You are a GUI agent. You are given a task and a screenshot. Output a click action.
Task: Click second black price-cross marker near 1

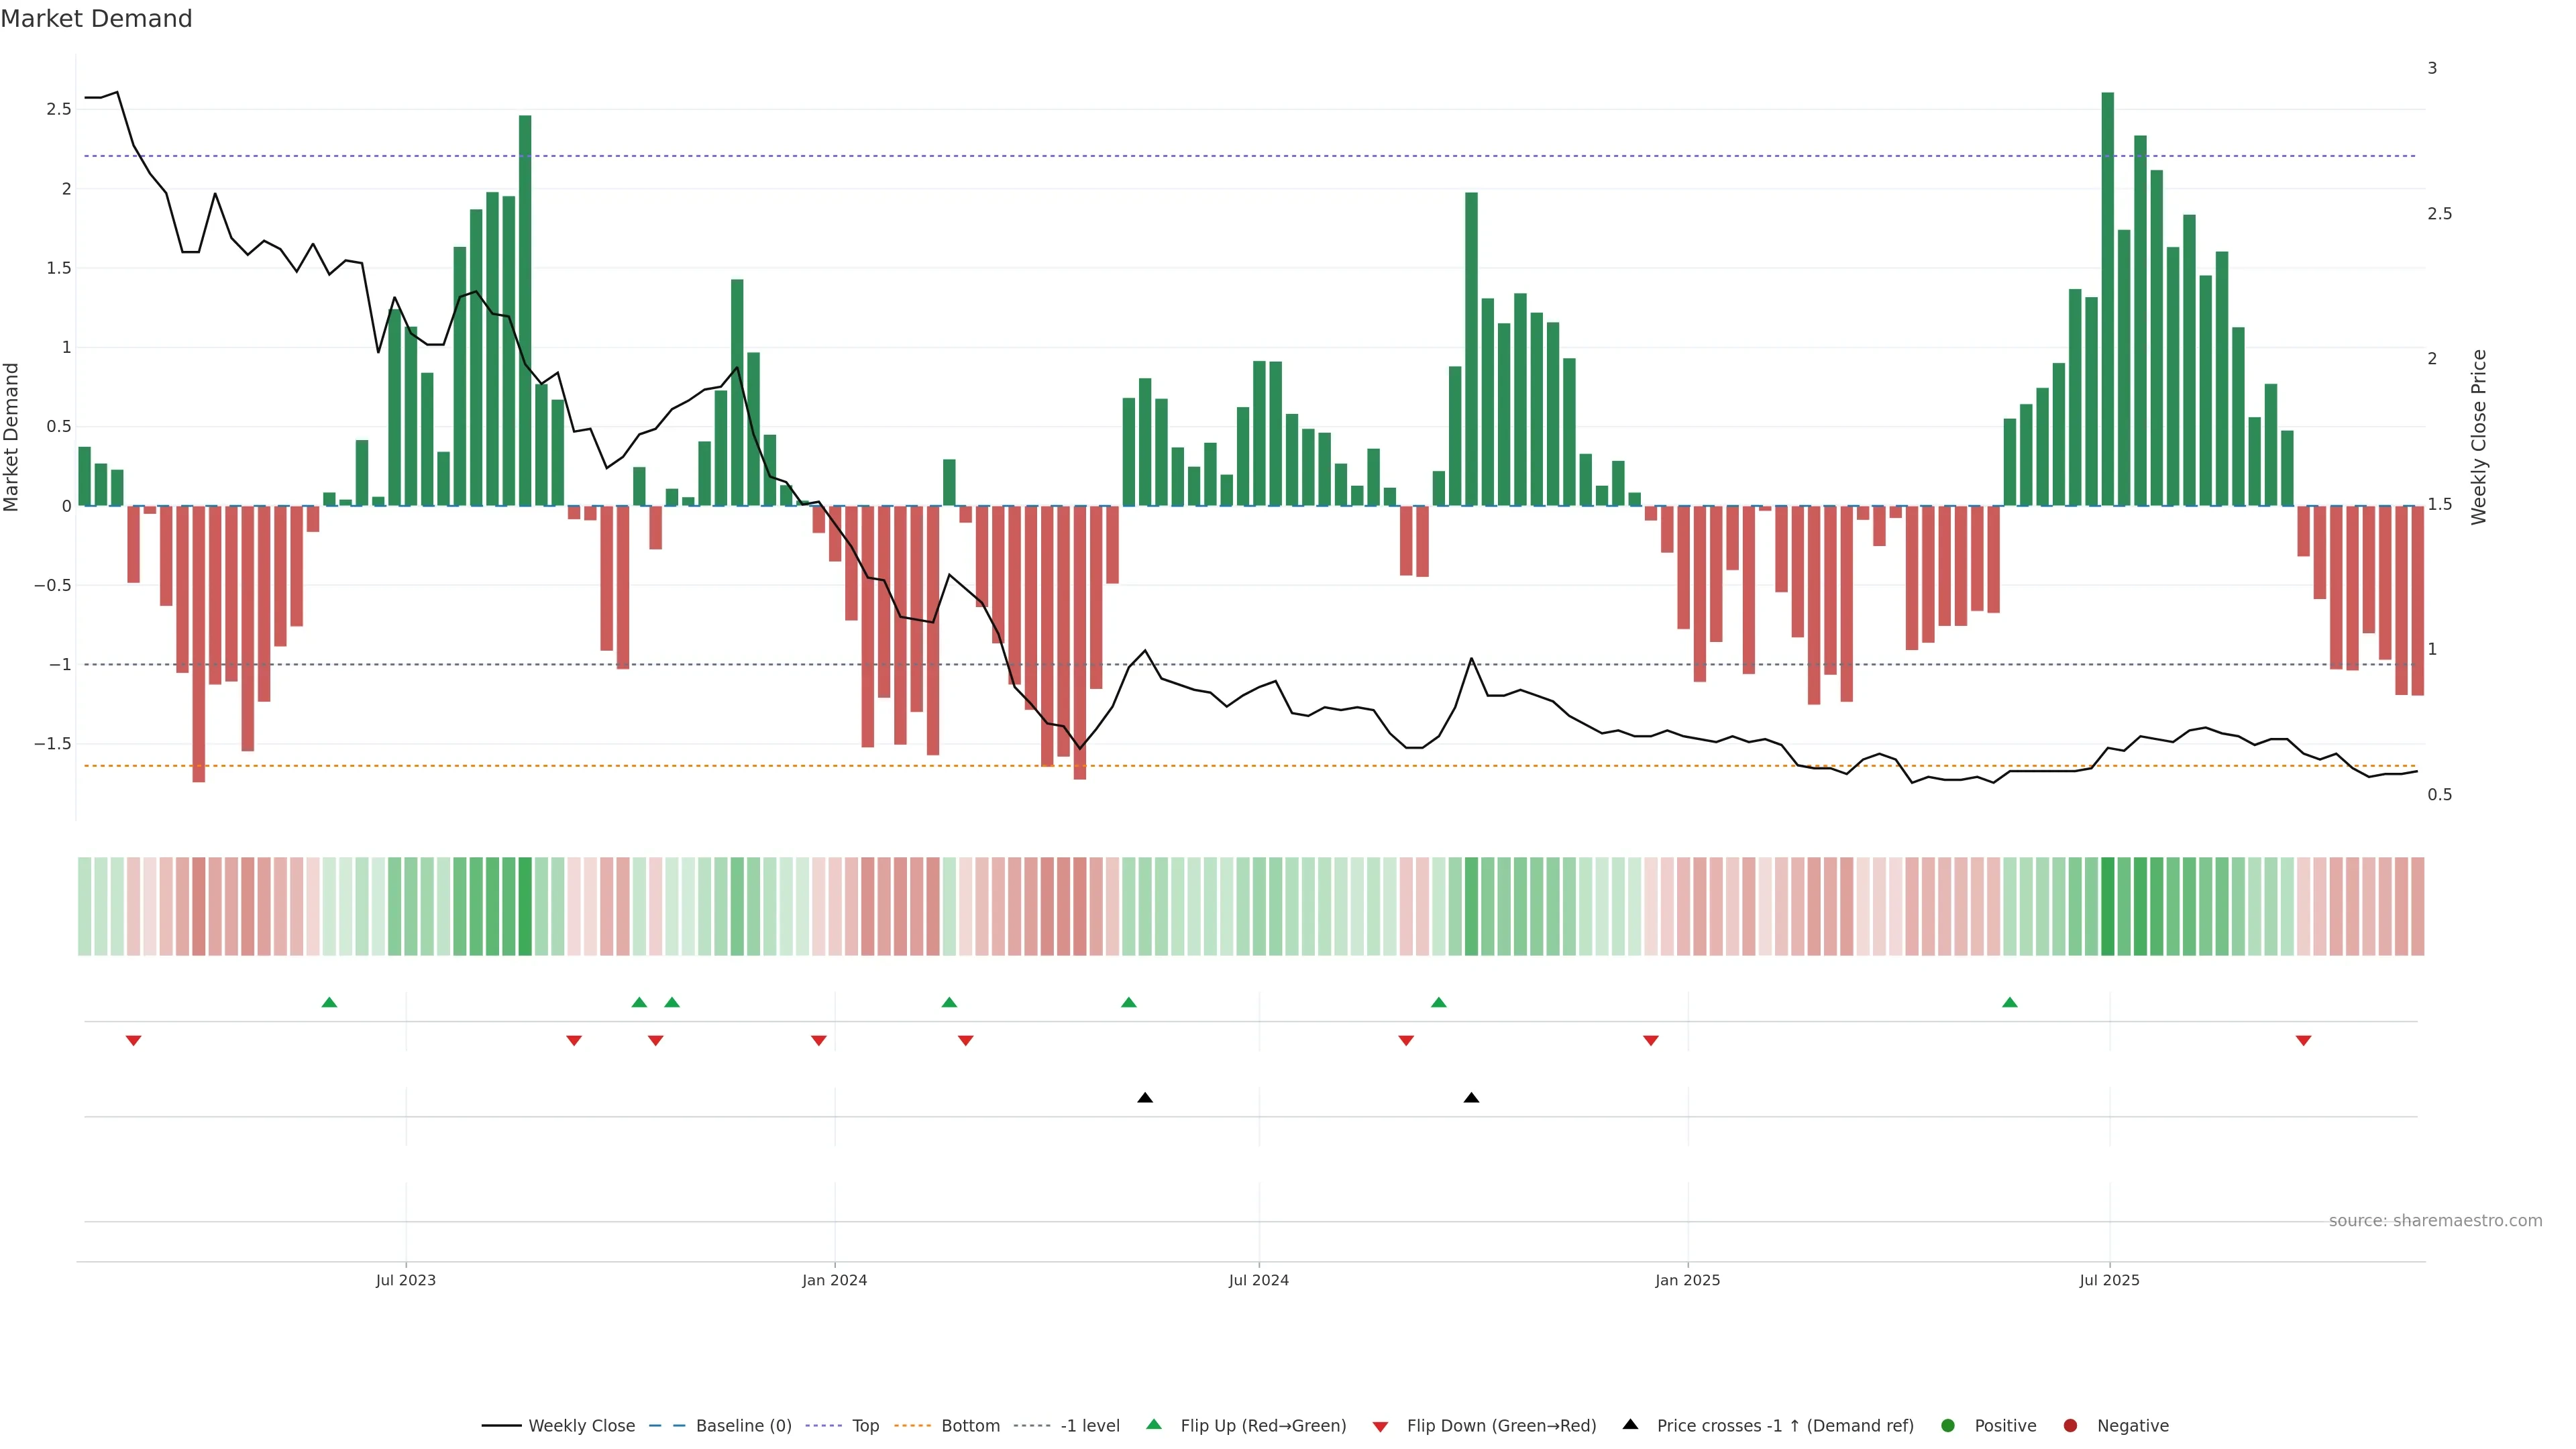[1471, 1098]
